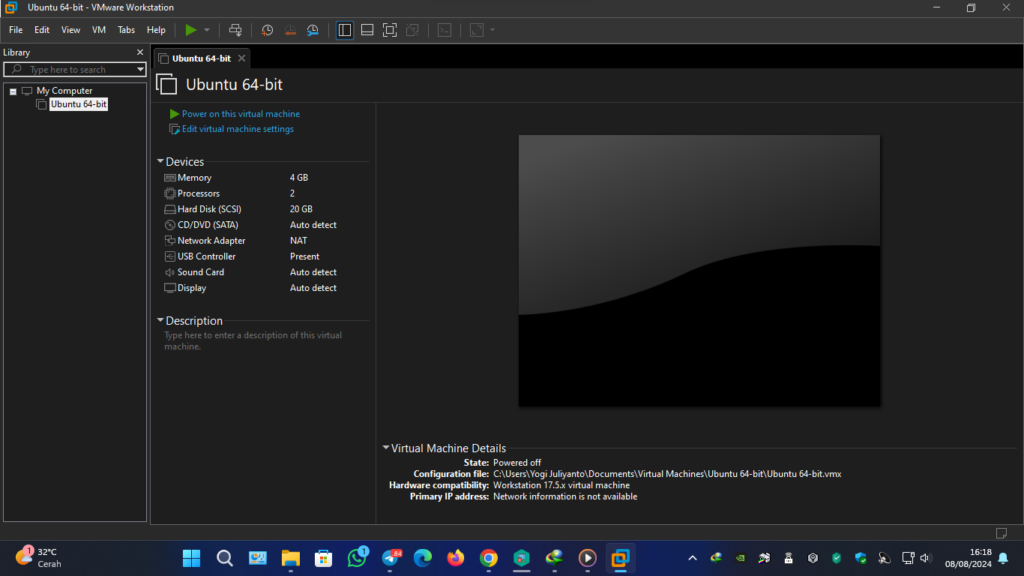
Task: Toggle the thumbnail bar display icon
Action: click(368, 30)
